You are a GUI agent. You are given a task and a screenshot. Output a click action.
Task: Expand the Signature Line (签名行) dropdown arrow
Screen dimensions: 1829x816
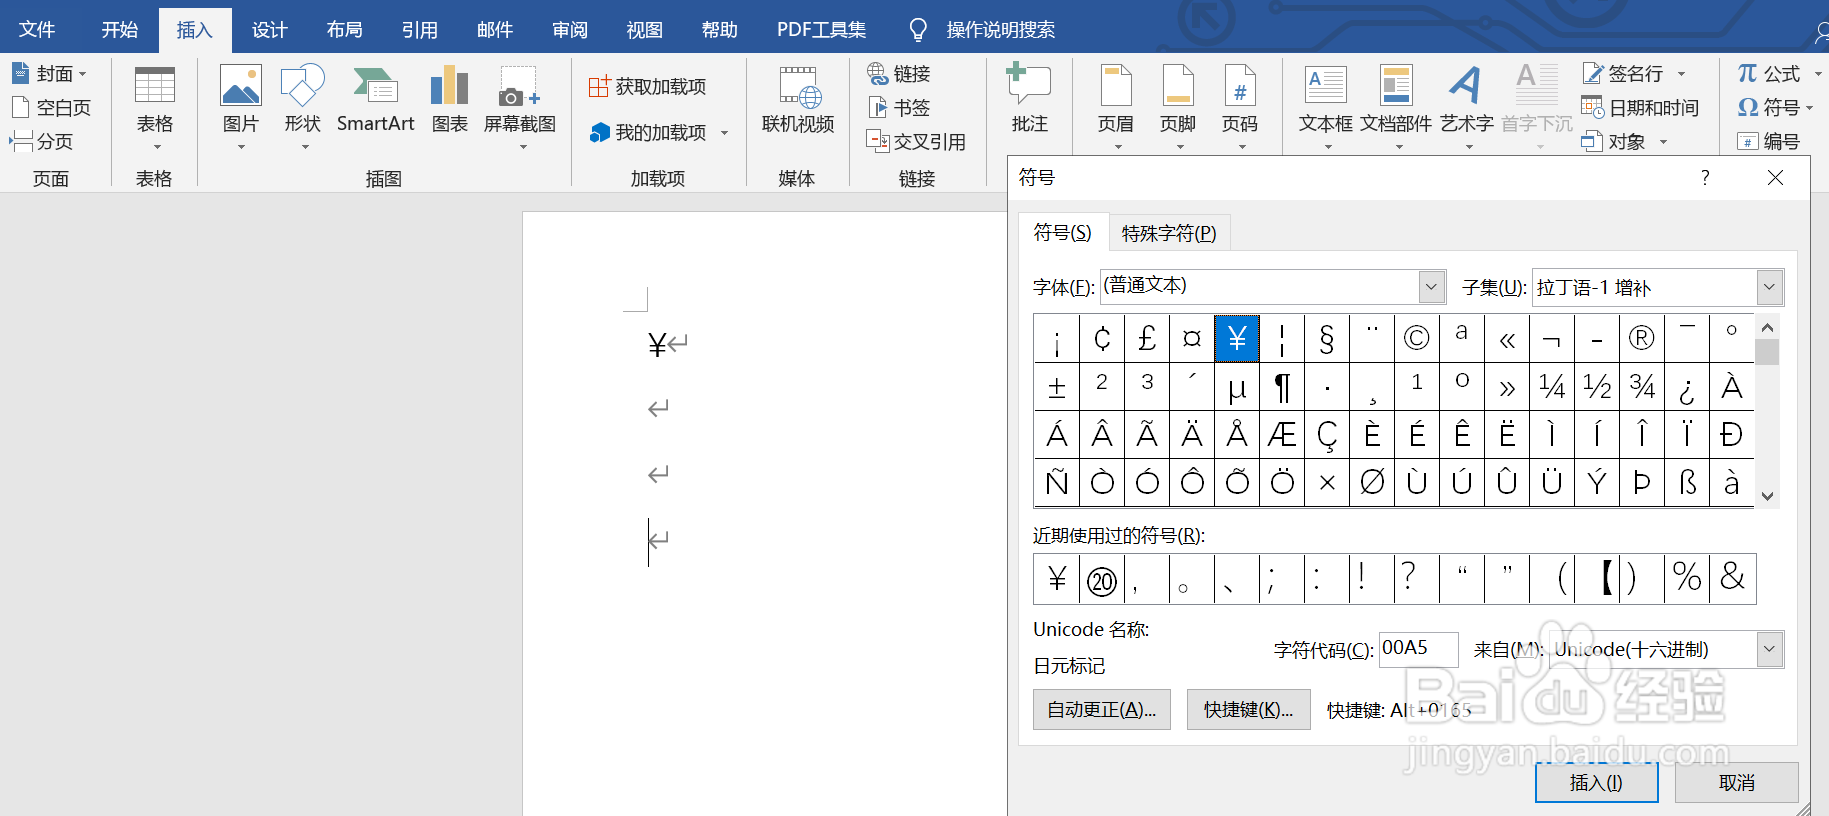1681,74
